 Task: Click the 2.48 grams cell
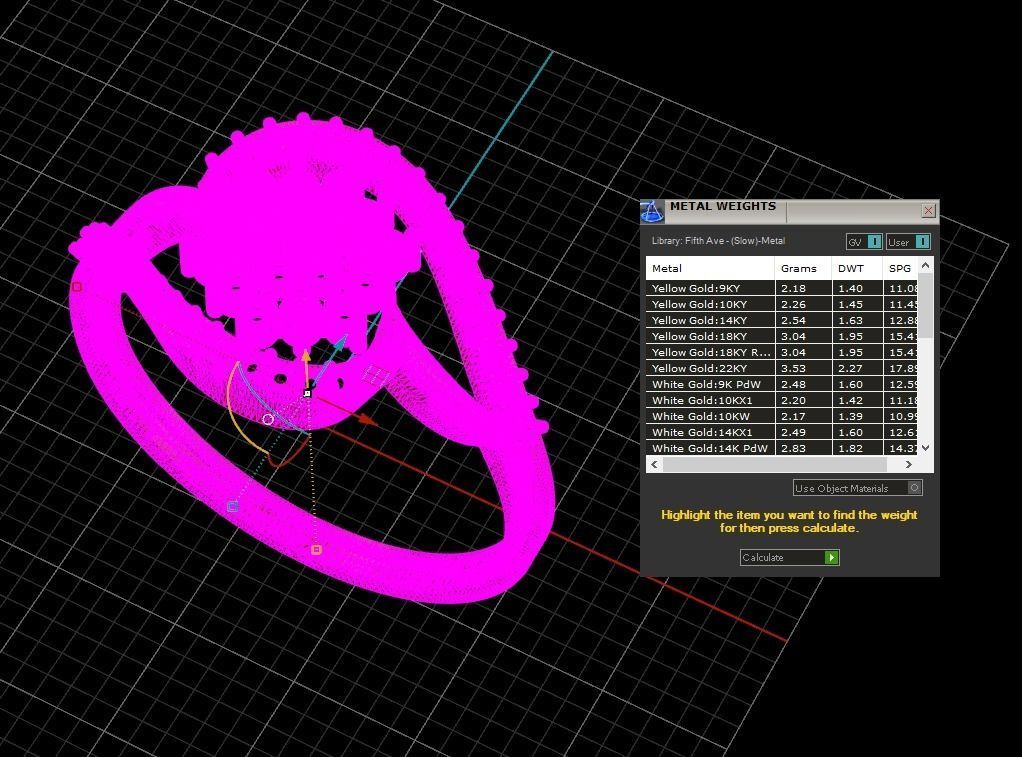[803, 384]
